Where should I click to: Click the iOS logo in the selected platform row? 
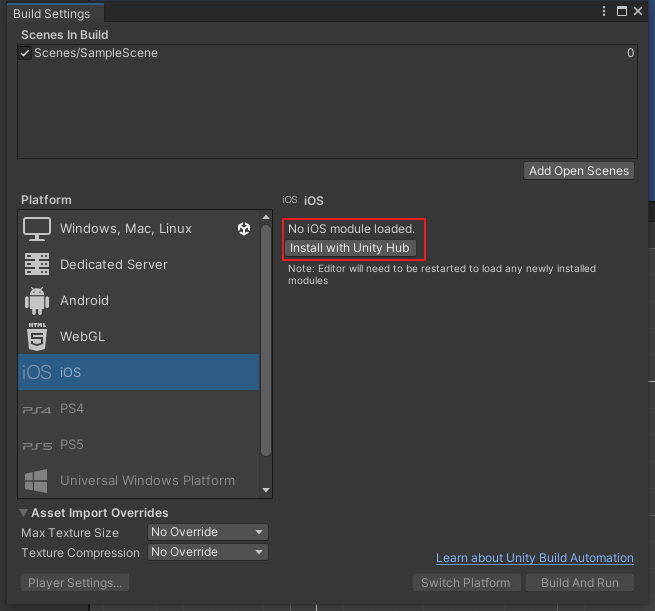[37, 372]
